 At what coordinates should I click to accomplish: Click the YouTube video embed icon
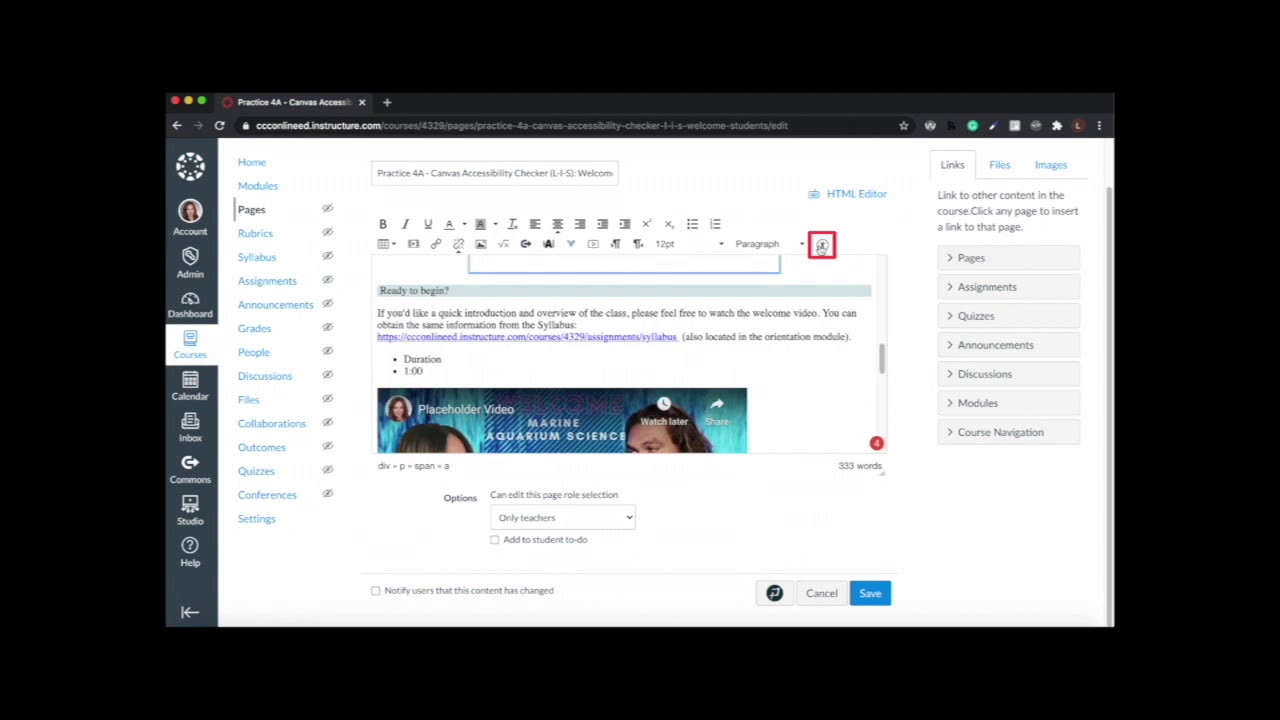pyautogui.click(x=593, y=244)
